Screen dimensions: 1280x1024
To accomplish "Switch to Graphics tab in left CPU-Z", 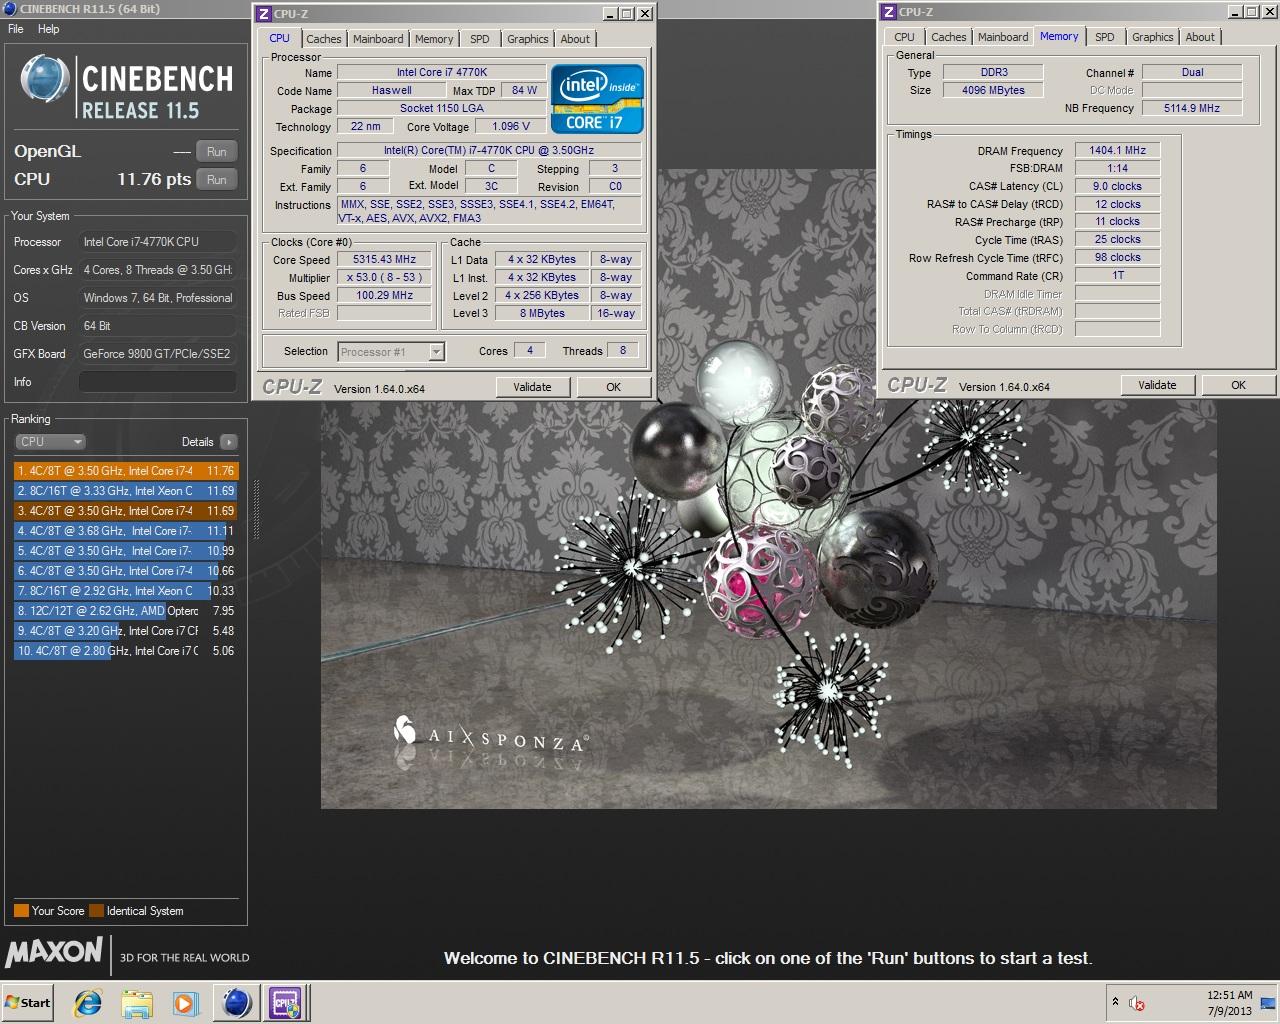I will (x=528, y=39).
